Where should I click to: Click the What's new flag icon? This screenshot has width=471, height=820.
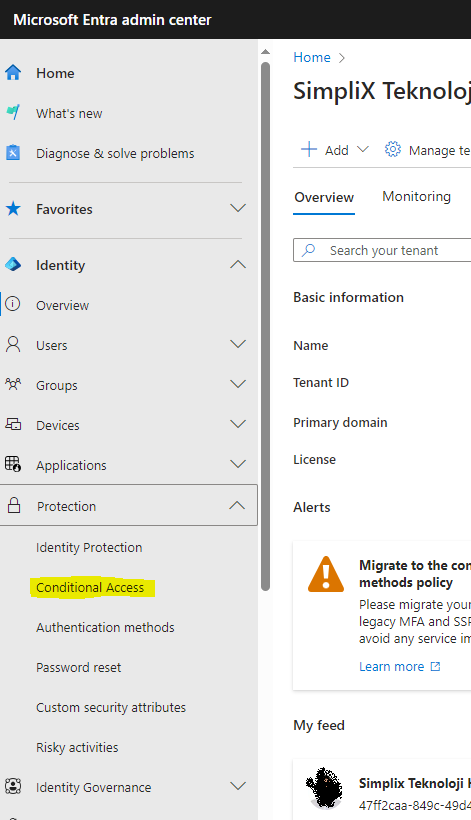click(x=13, y=112)
